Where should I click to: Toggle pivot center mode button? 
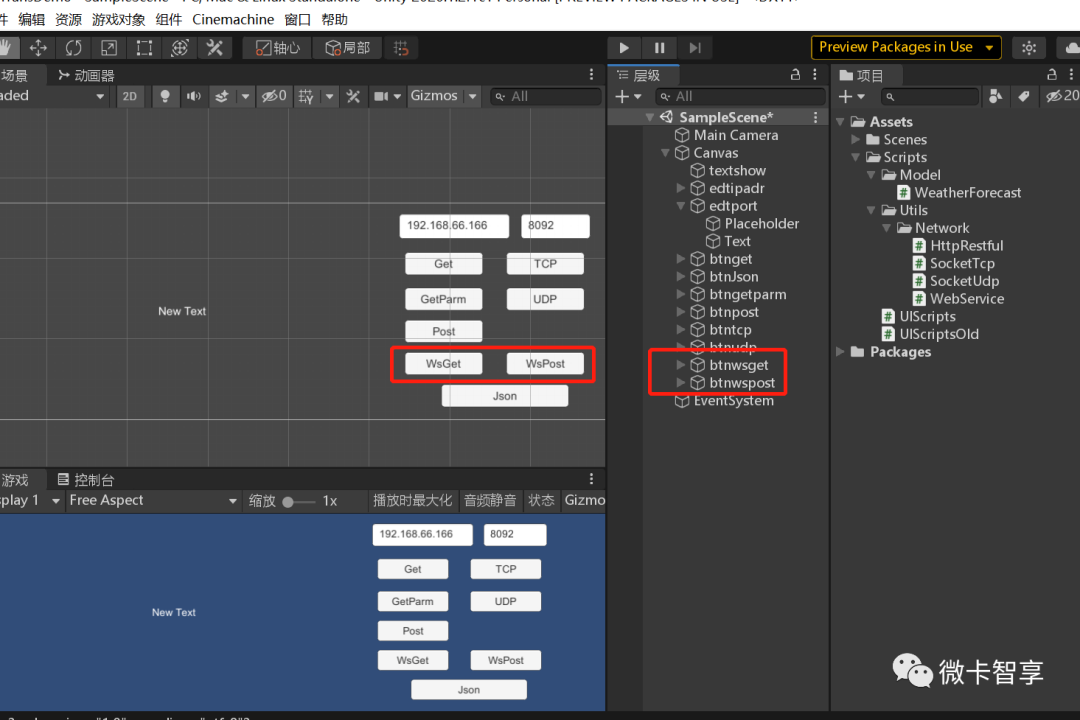(278, 48)
